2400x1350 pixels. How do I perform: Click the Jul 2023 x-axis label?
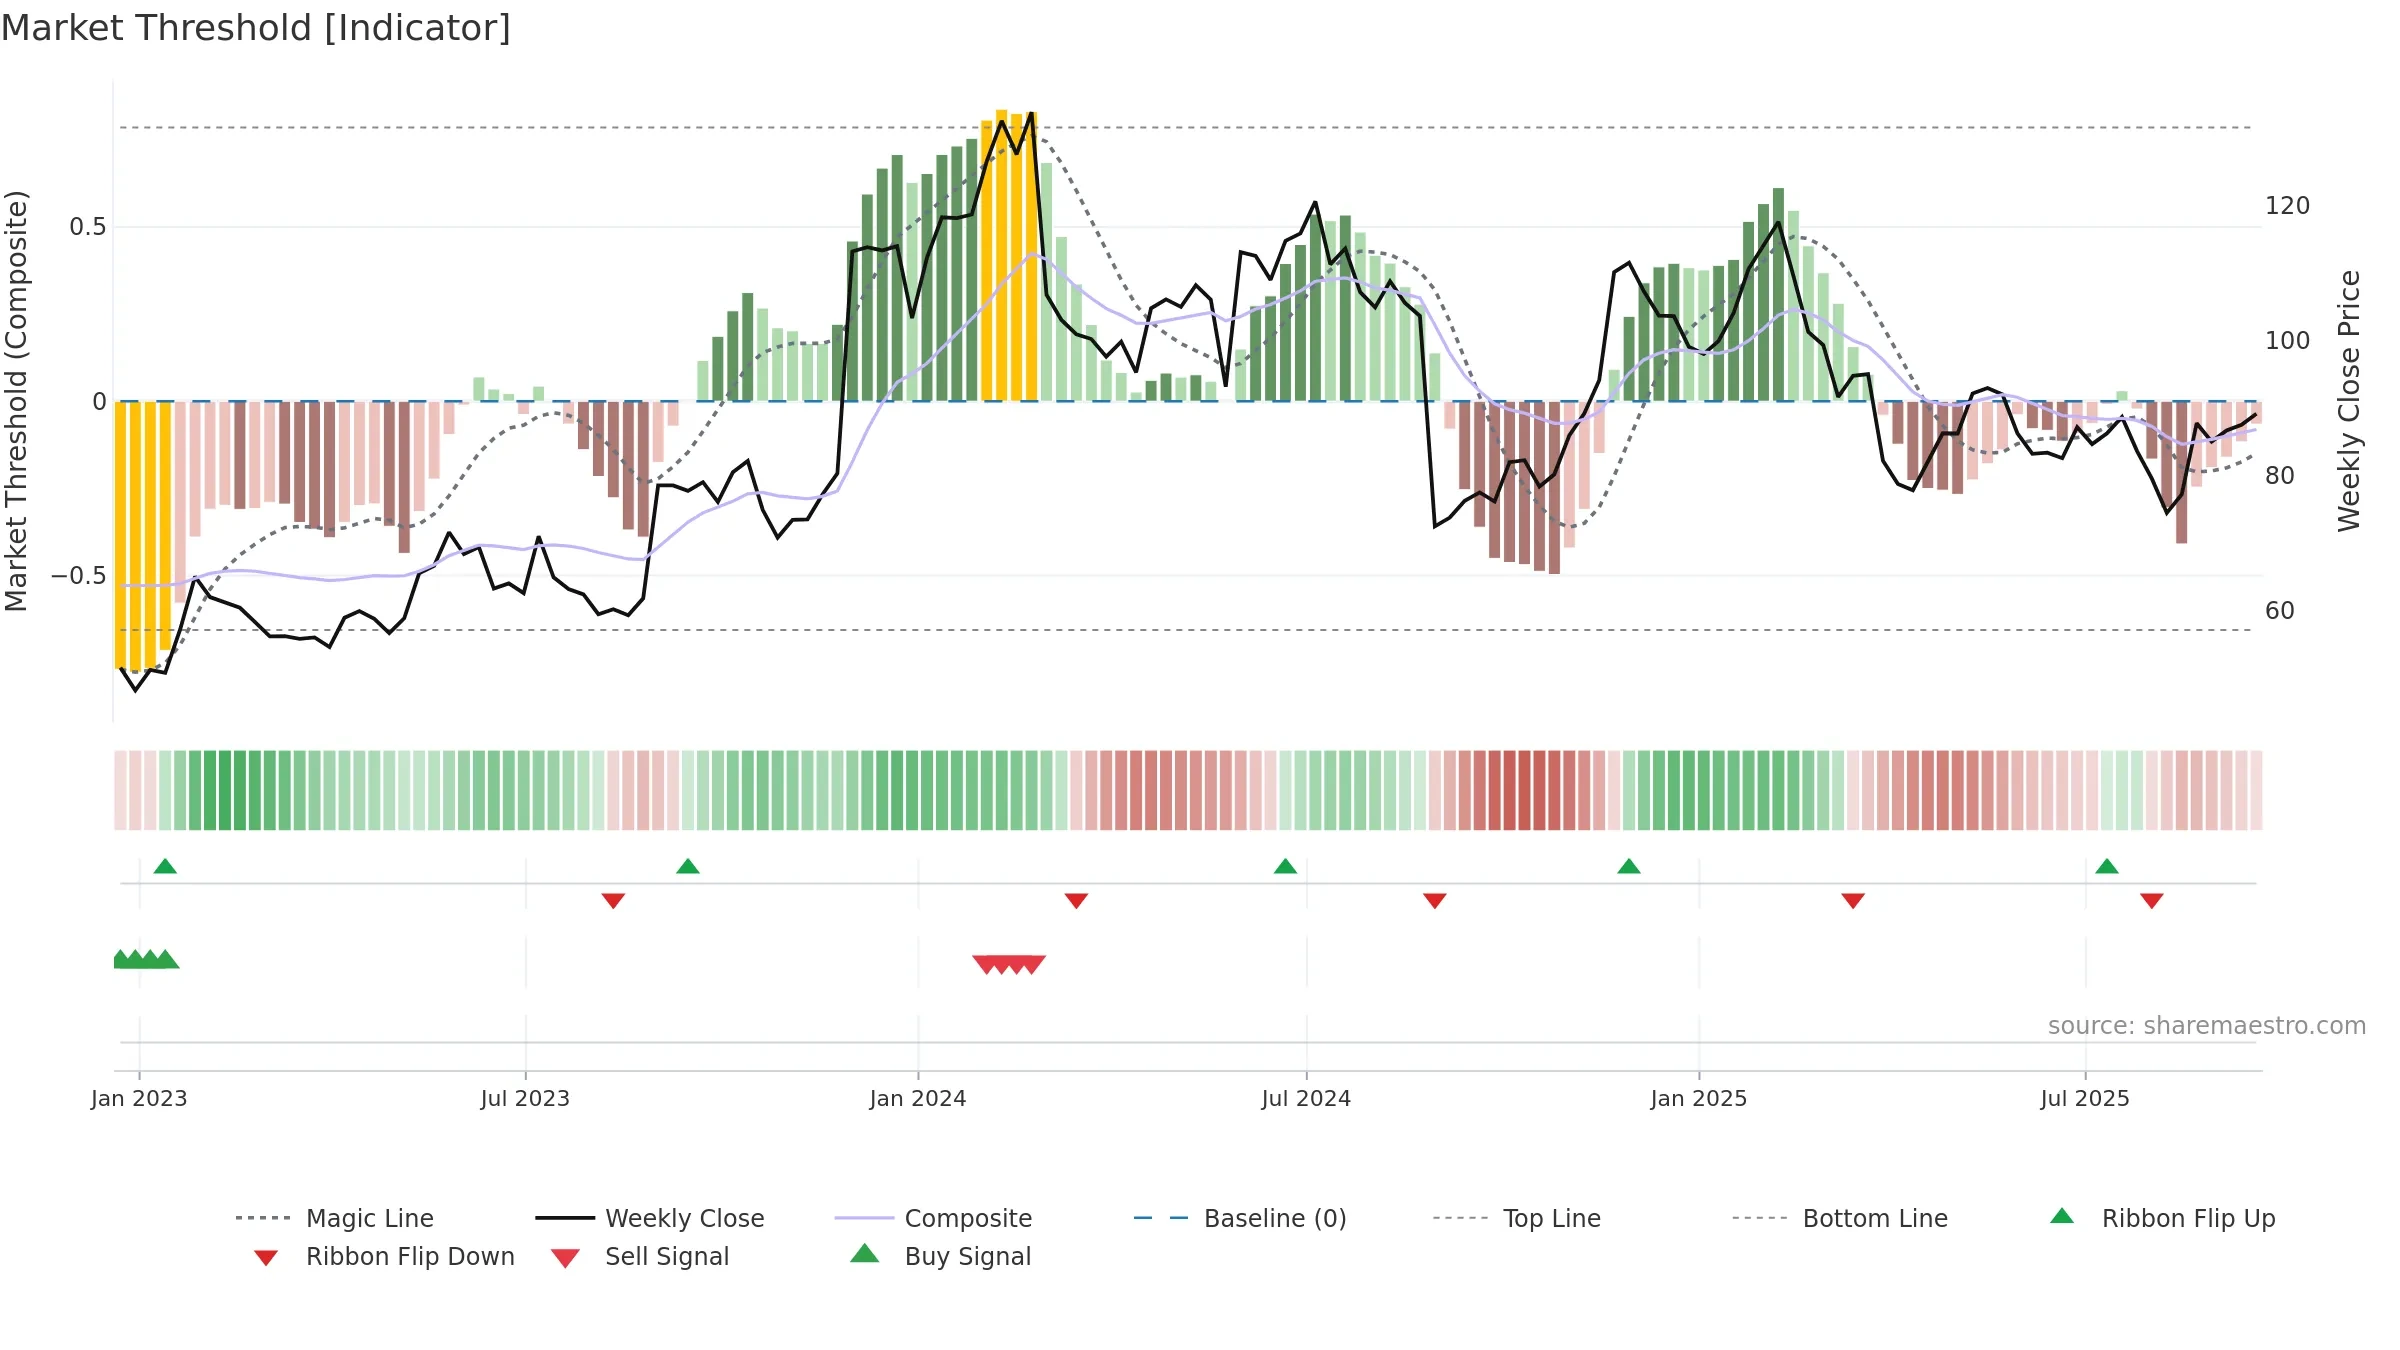(x=525, y=1098)
